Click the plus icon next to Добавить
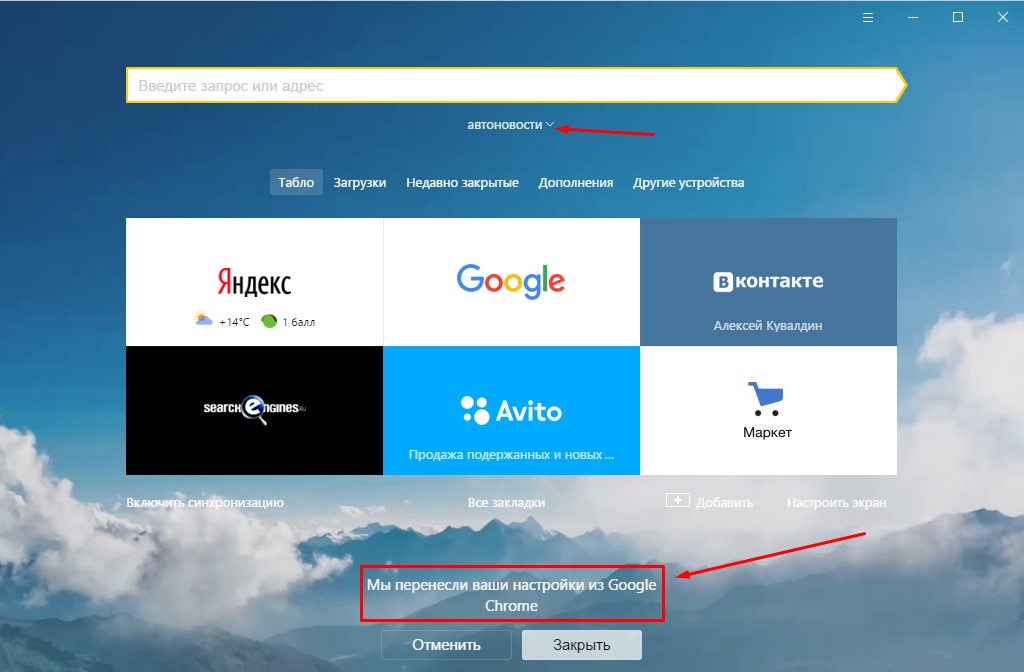Screen dimensions: 1024x672 point(677,500)
